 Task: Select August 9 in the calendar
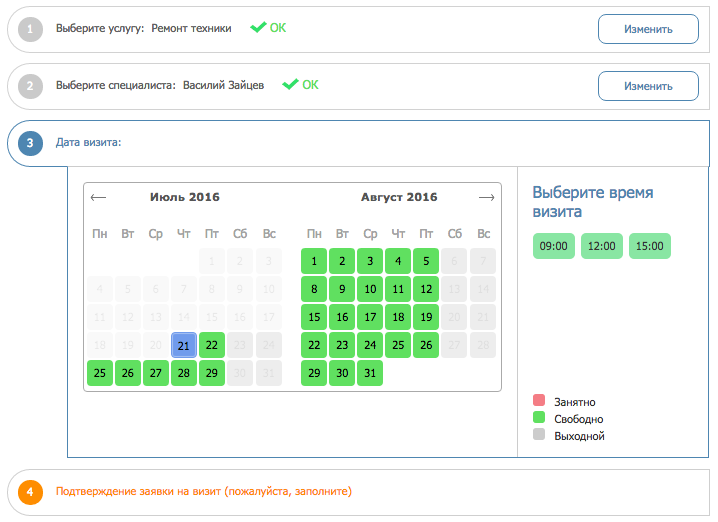point(342,289)
